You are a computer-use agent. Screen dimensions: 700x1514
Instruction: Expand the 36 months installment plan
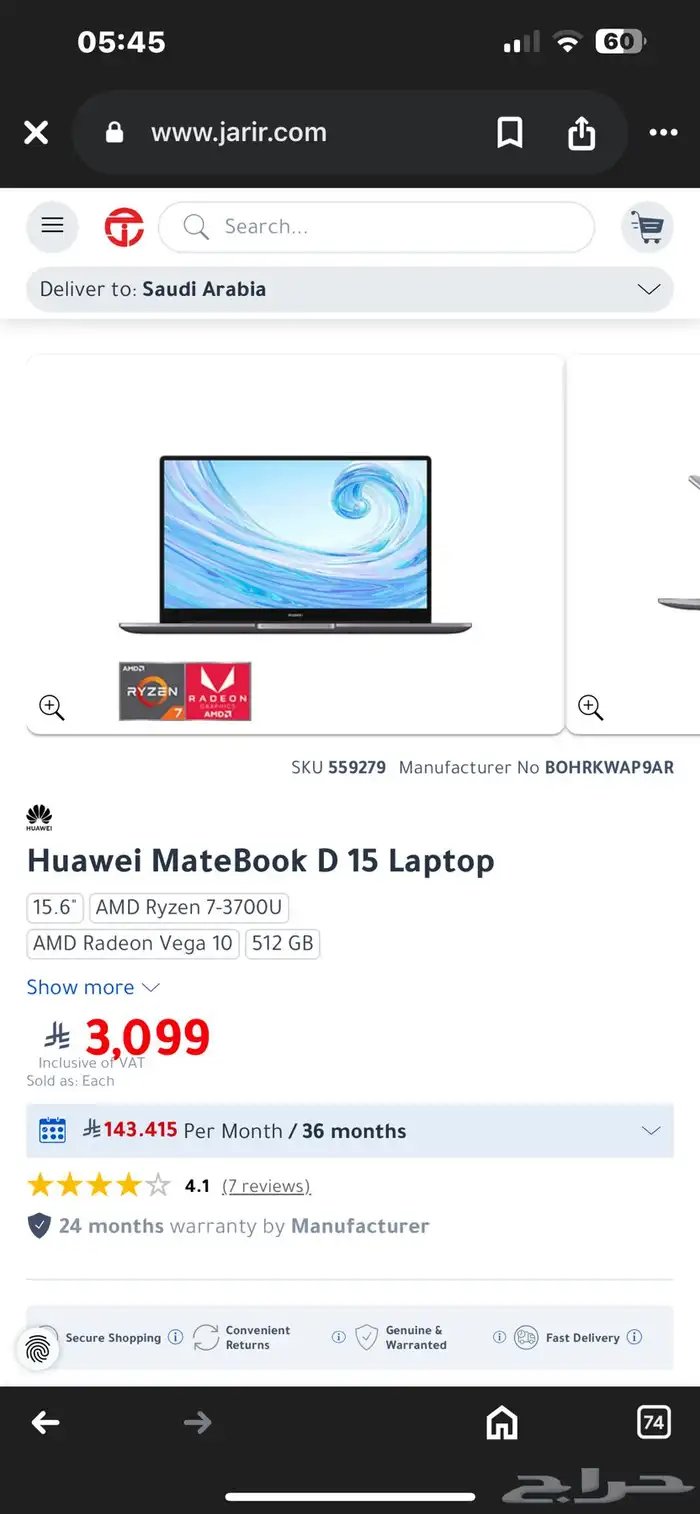(x=350, y=1131)
